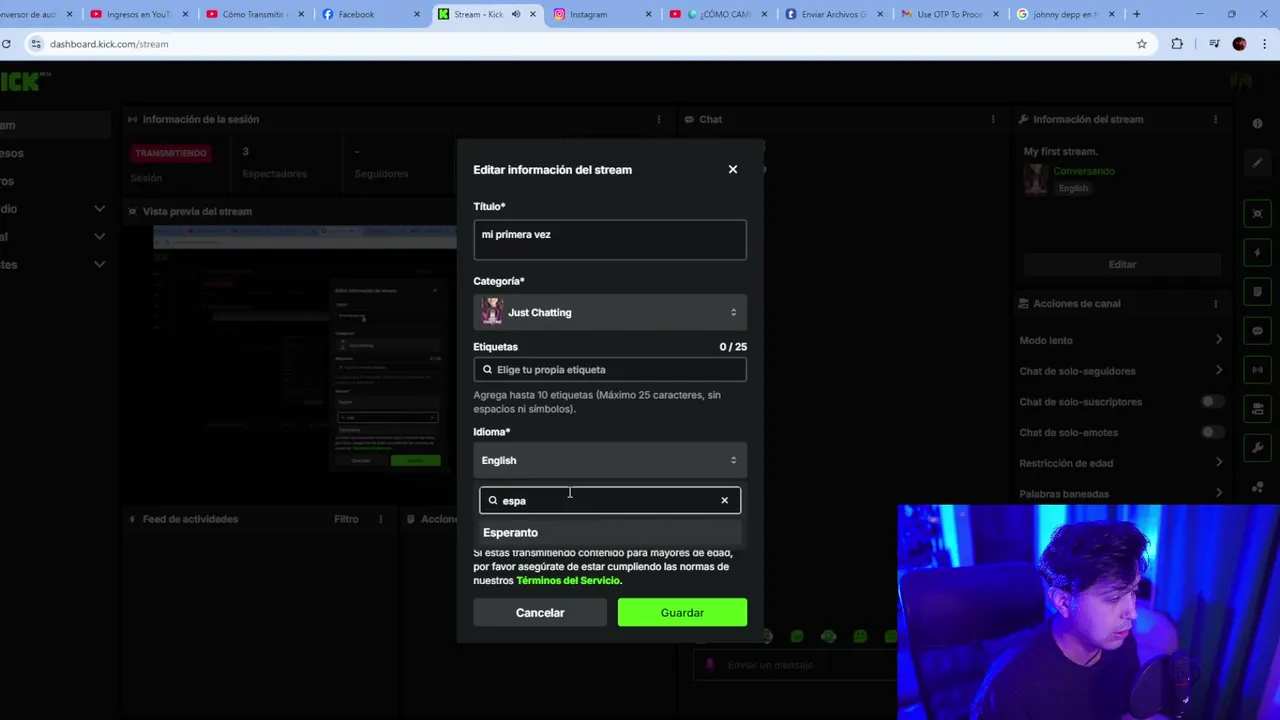Open a new browser tab
Viewport: 1280px width, 720px height.
click(1137, 14)
